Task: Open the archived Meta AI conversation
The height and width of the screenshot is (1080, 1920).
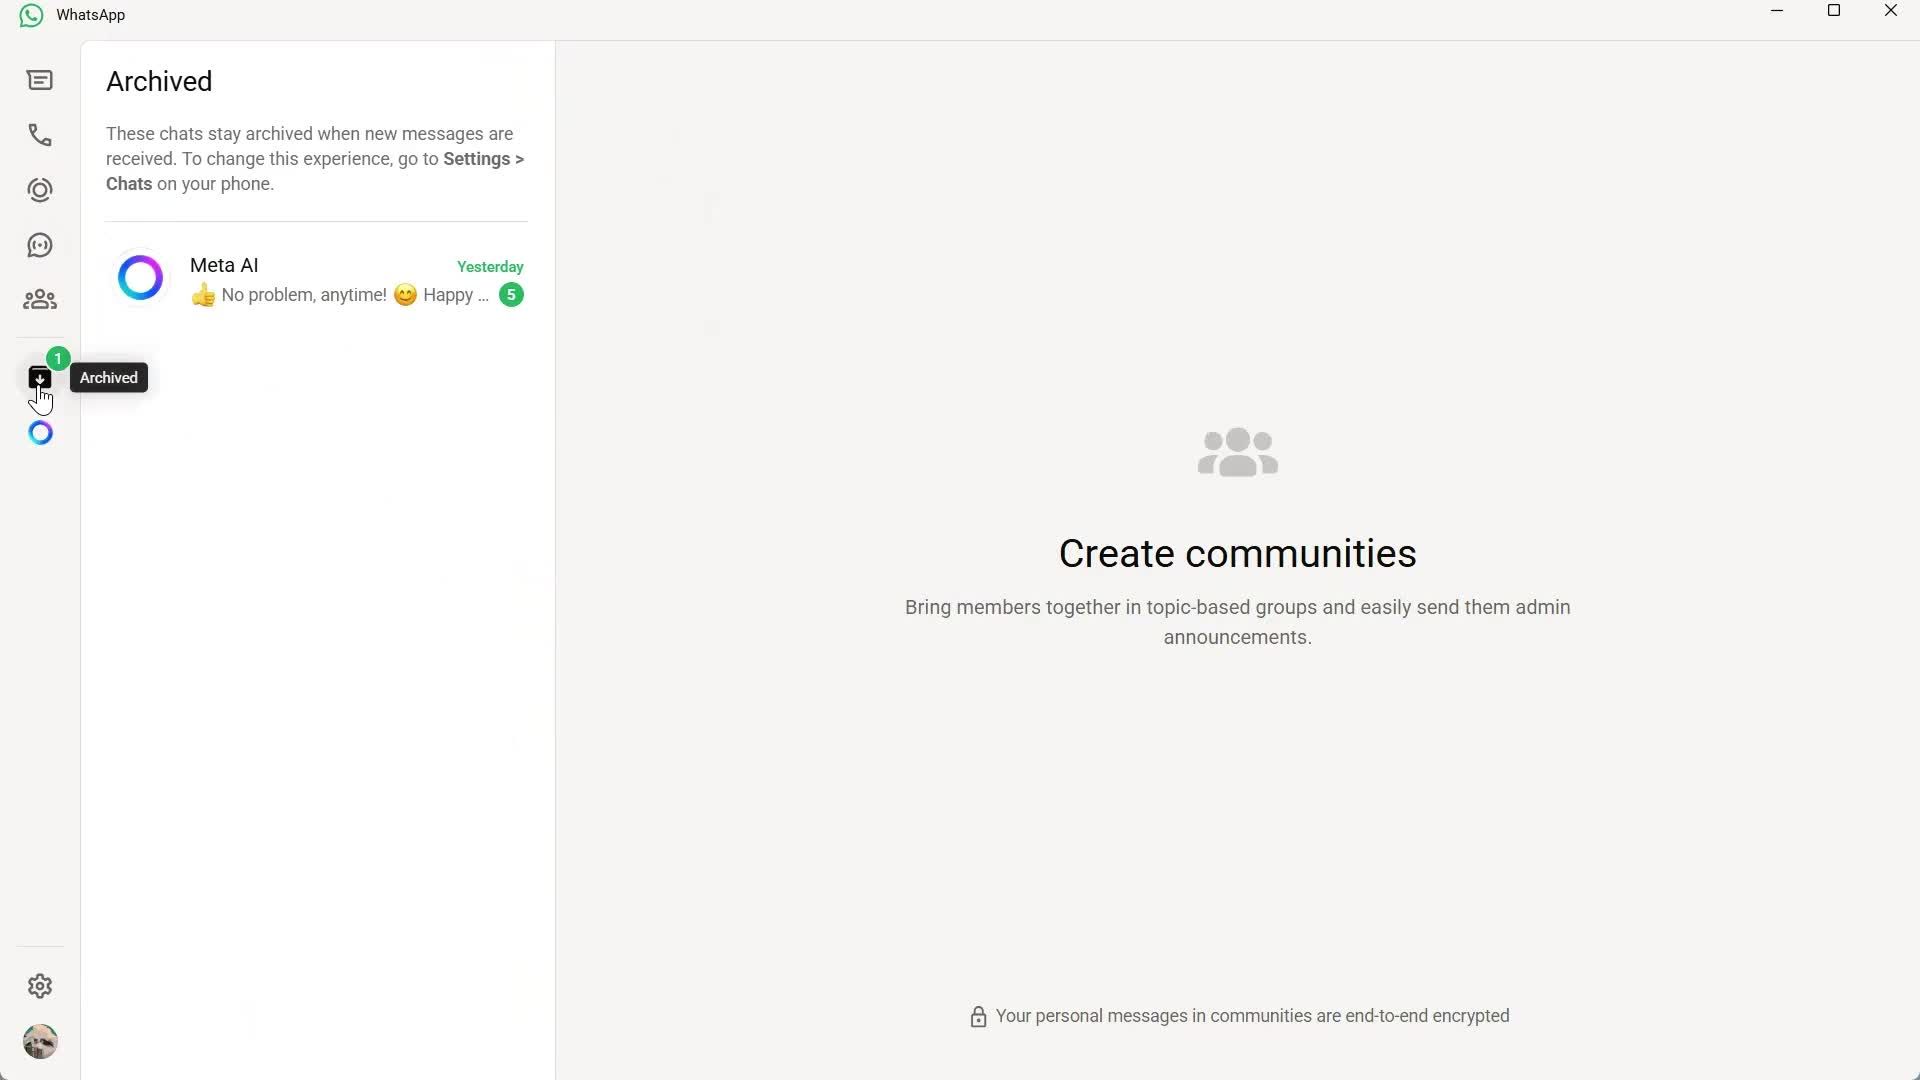Action: tap(315, 280)
